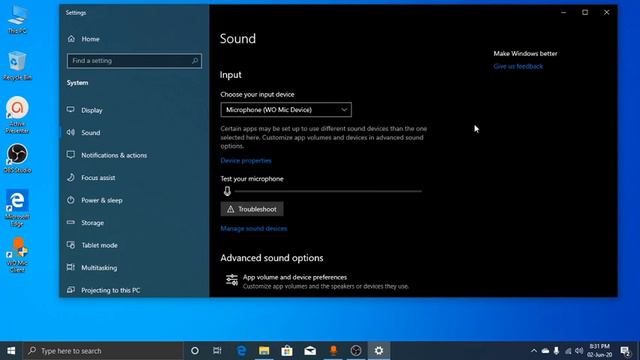Open Manage sound devices link
The image size is (640, 360).
[x=253, y=229]
